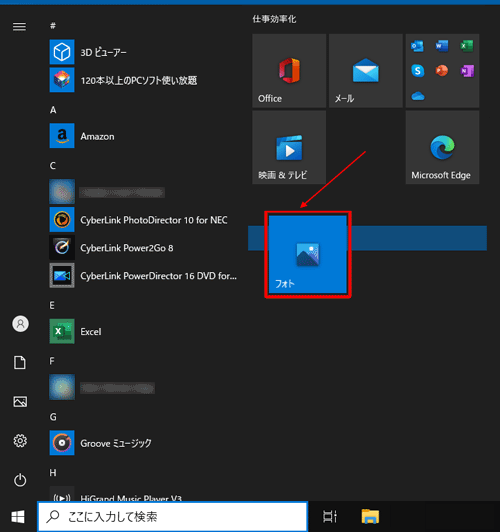Jump via the # section header

53,26
